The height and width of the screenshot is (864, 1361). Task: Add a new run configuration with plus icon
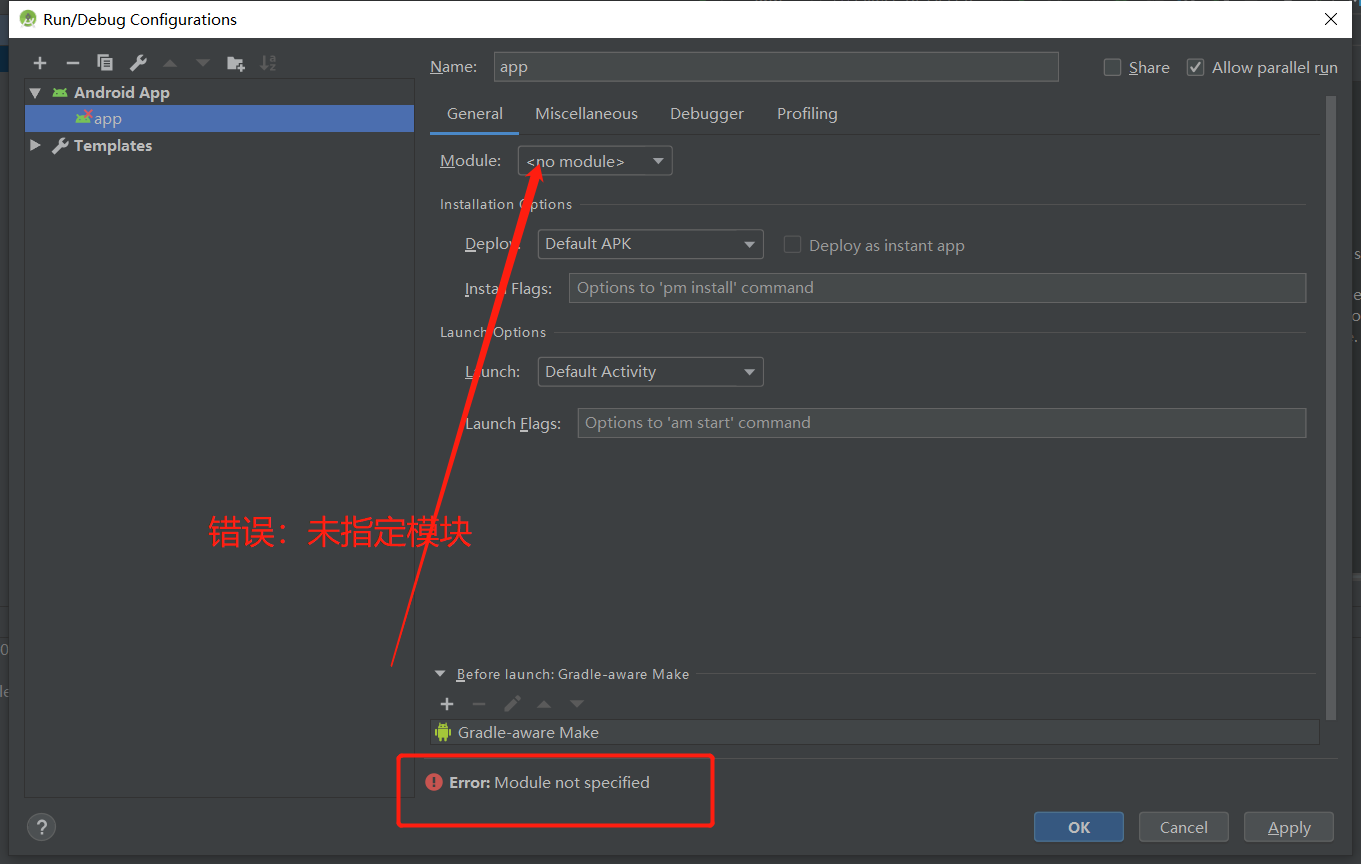tap(40, 63)
